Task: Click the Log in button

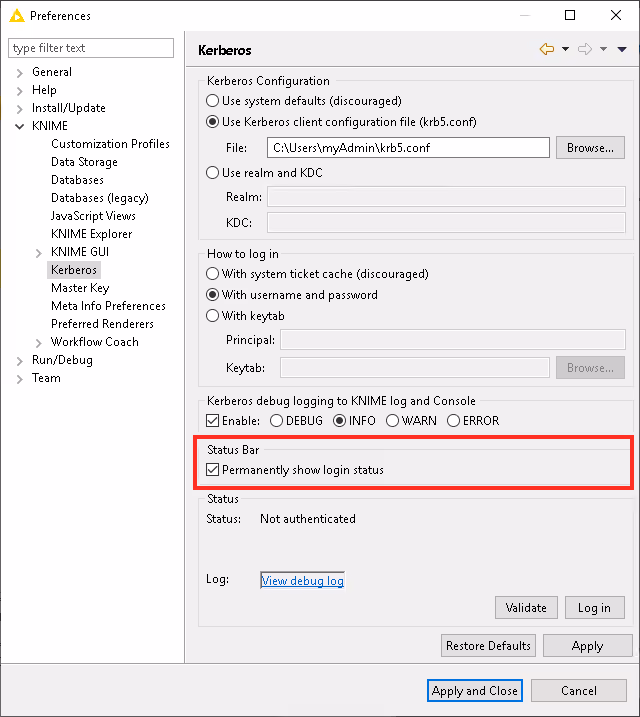Action: [x=594, y=608]
